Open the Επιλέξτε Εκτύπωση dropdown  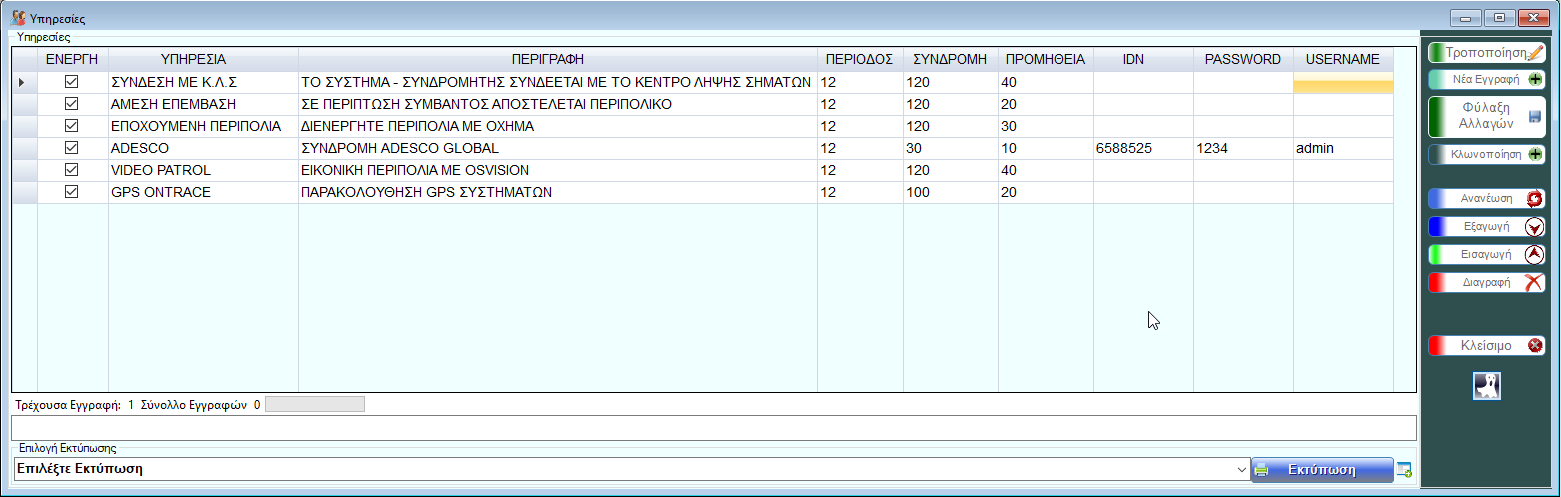[x=1242, y=469]
